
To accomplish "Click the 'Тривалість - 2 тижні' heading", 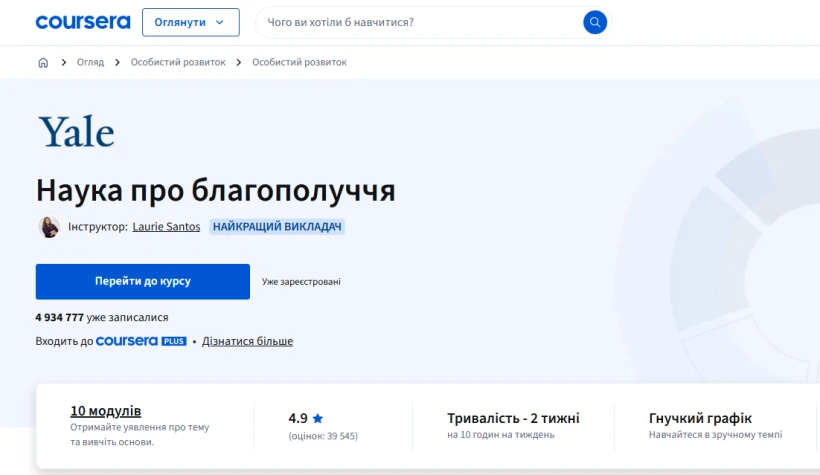I will pos(513,419).
